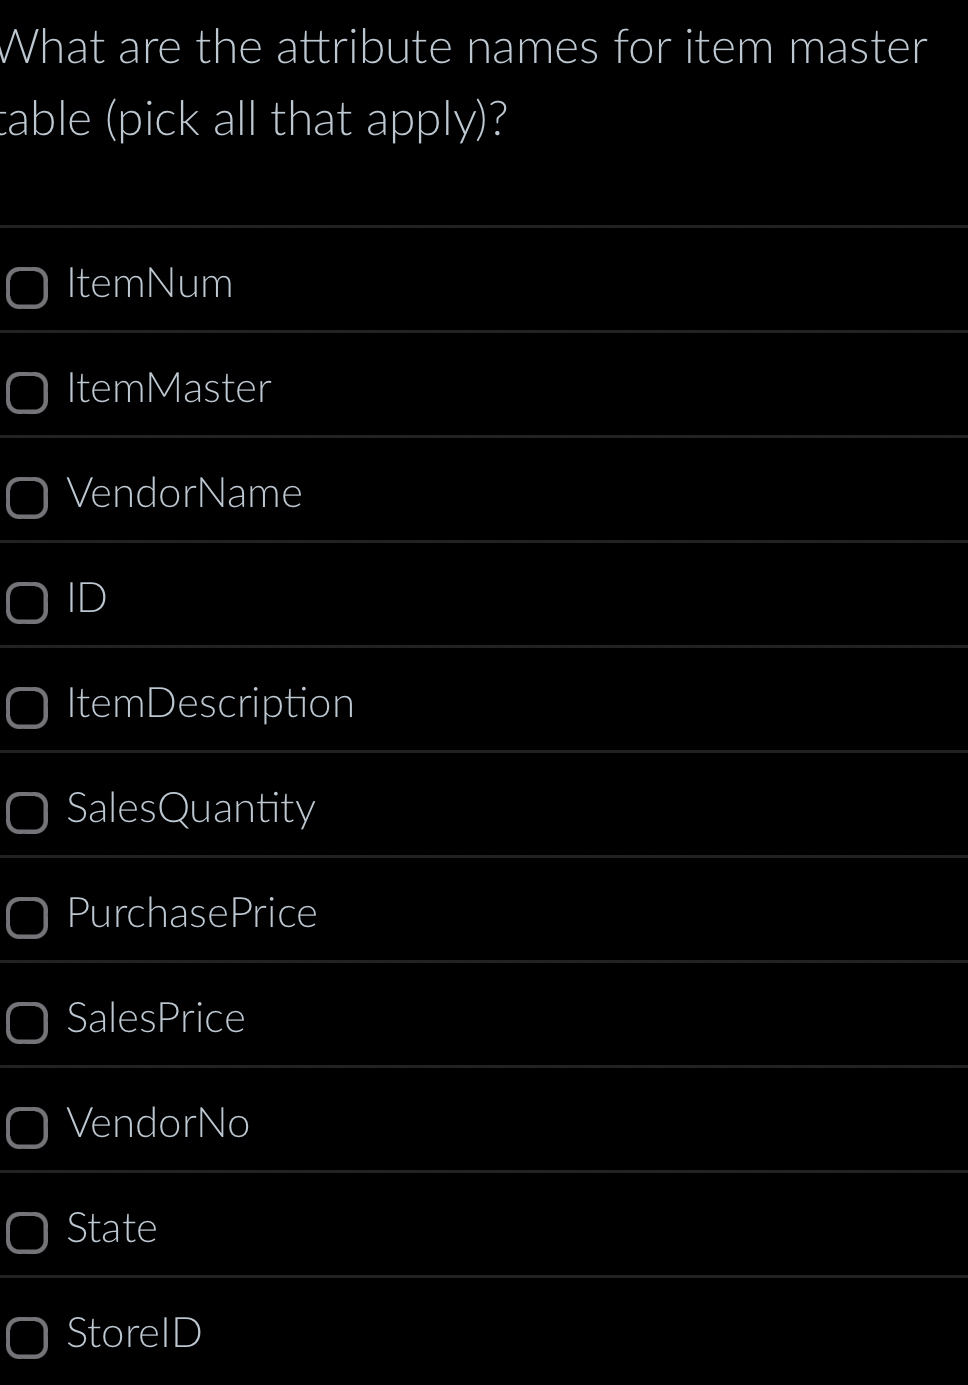This screenshot has height=1385, width=968.
Task: Check the ID checkbox
Action: pos(27,603)
